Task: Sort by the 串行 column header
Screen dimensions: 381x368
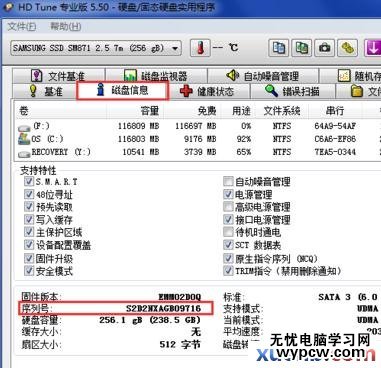Action: [335, 110]
